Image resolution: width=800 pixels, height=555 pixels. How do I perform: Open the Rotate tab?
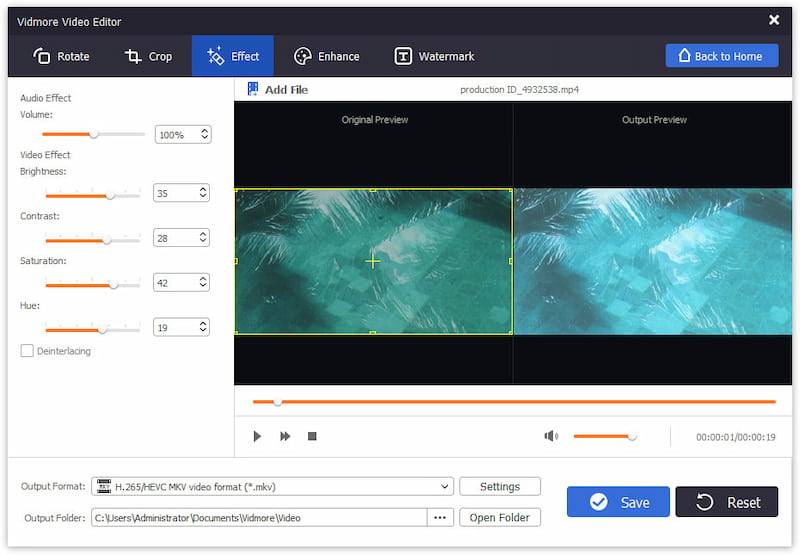tap(61, 56)
